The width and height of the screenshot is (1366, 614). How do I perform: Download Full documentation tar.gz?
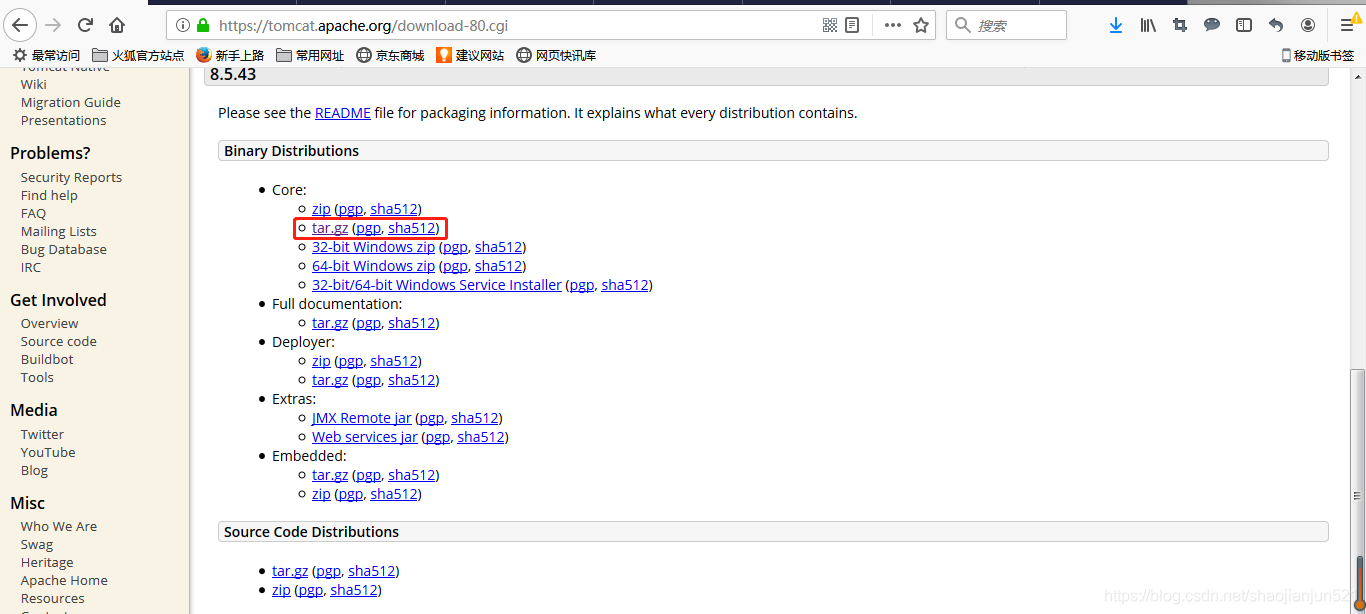[x=330, y=323]
